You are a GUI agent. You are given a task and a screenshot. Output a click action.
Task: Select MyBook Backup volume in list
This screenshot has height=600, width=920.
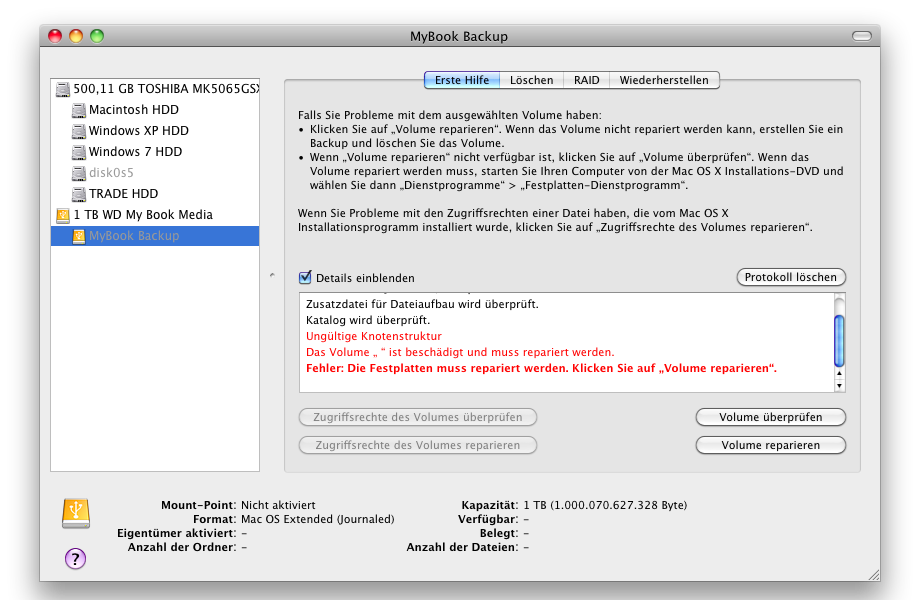pos(155,236)
